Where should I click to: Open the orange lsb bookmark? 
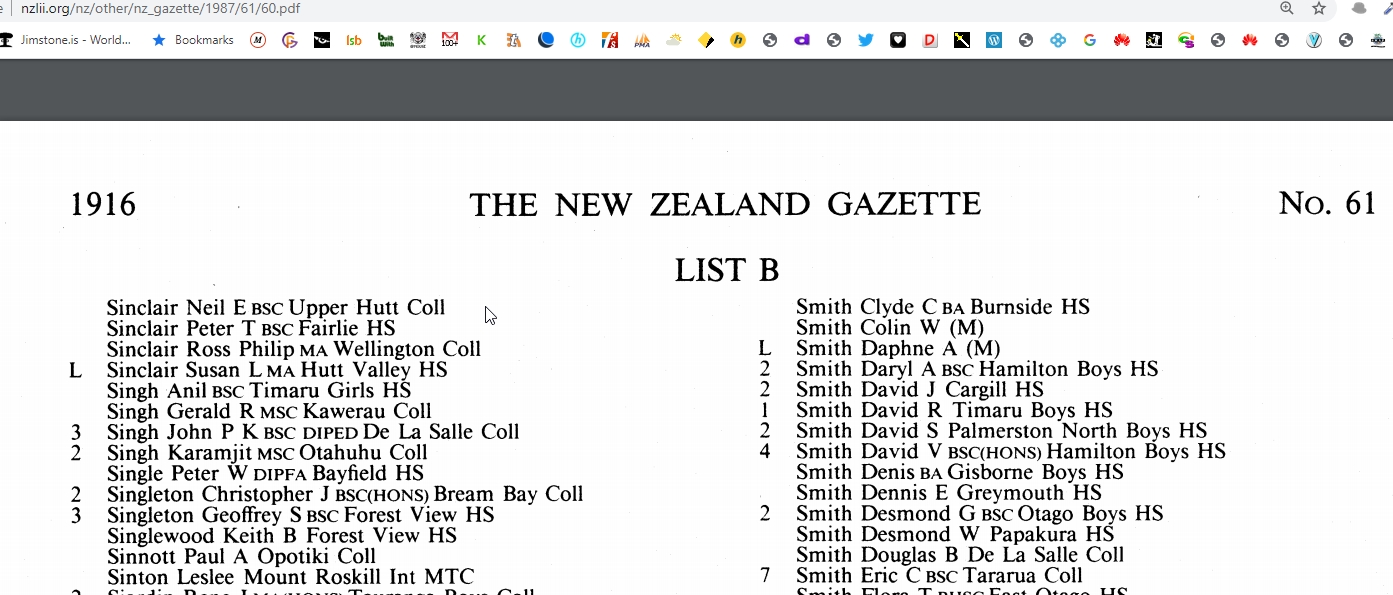point(354,40)
